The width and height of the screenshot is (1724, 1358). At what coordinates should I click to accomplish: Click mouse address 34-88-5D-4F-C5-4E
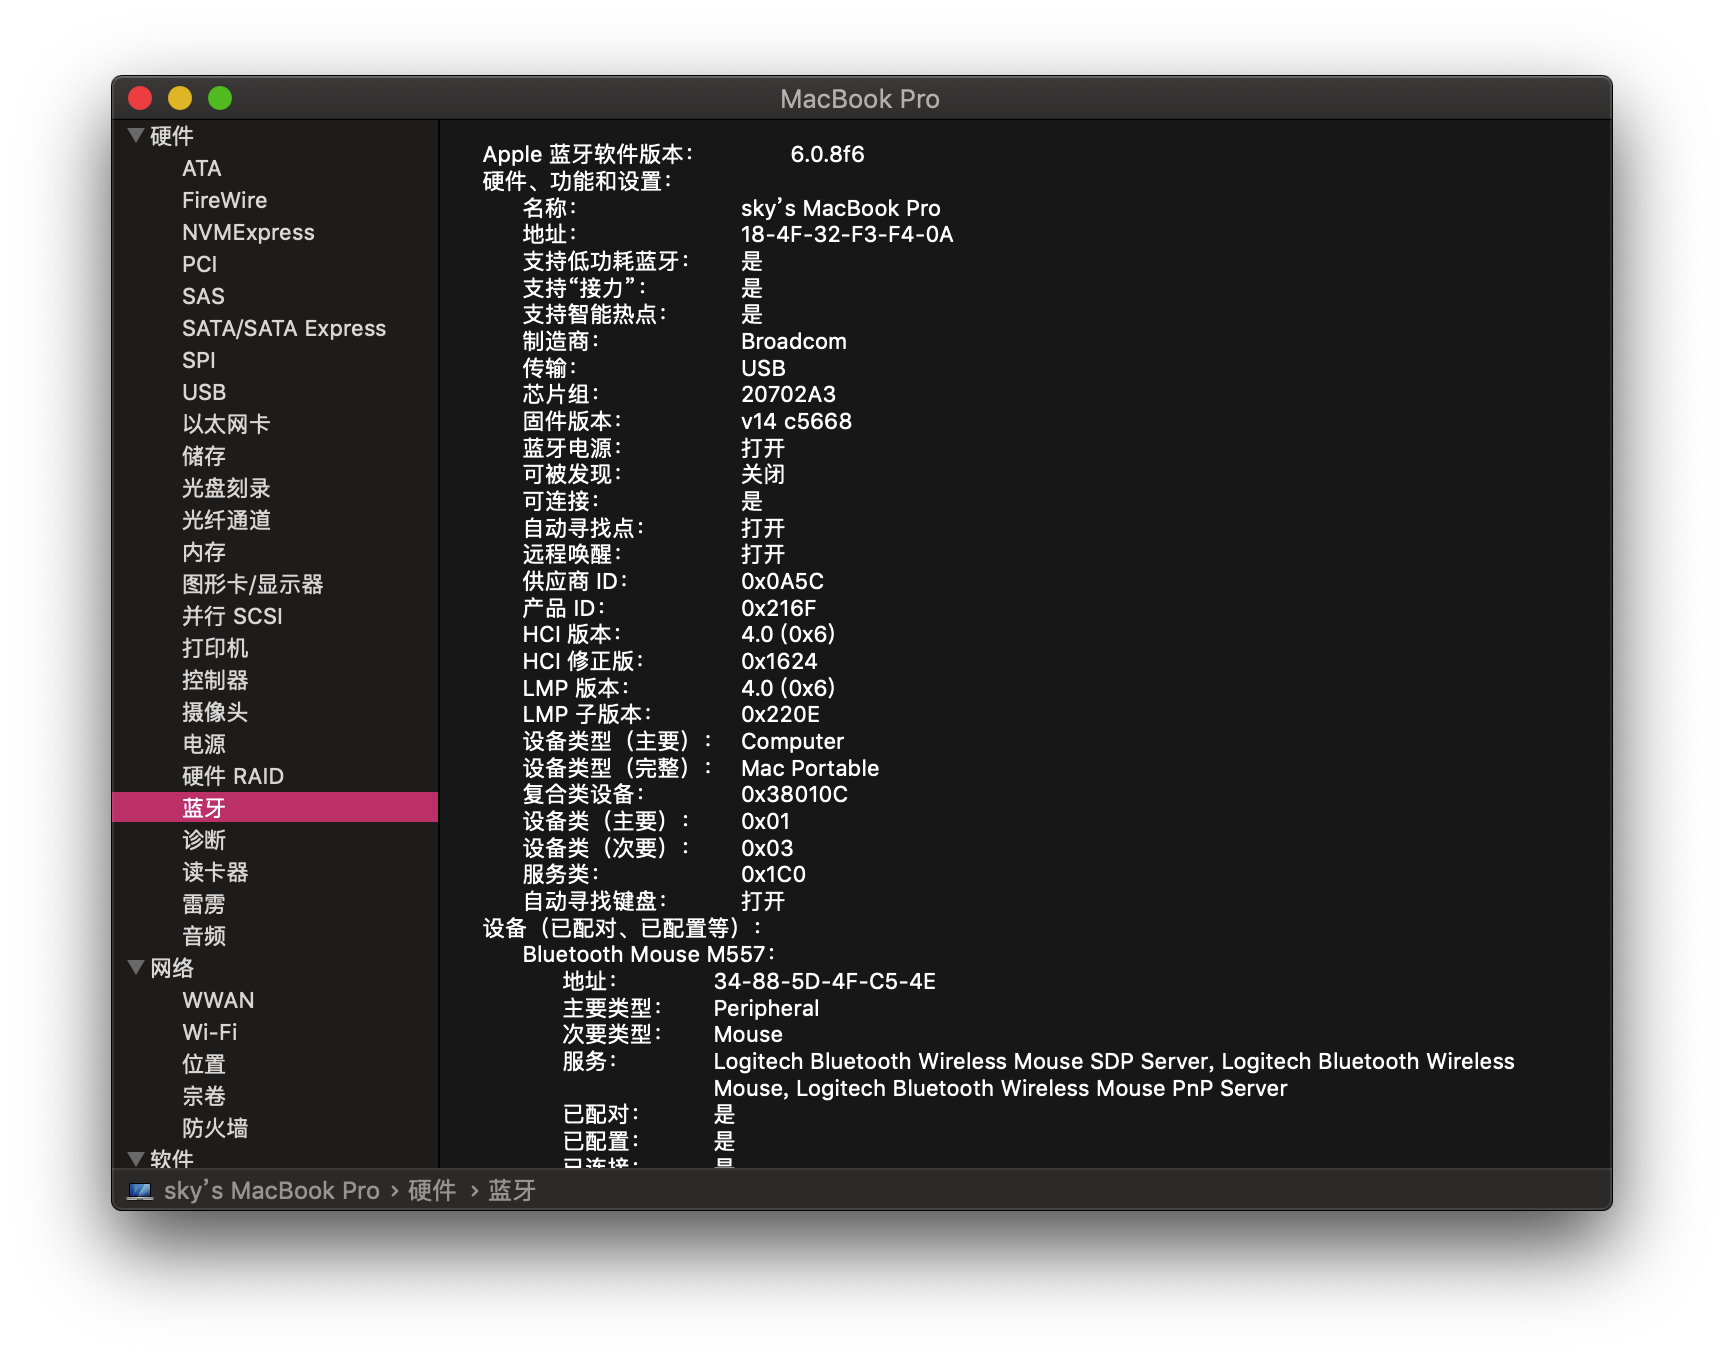(825, 981)
